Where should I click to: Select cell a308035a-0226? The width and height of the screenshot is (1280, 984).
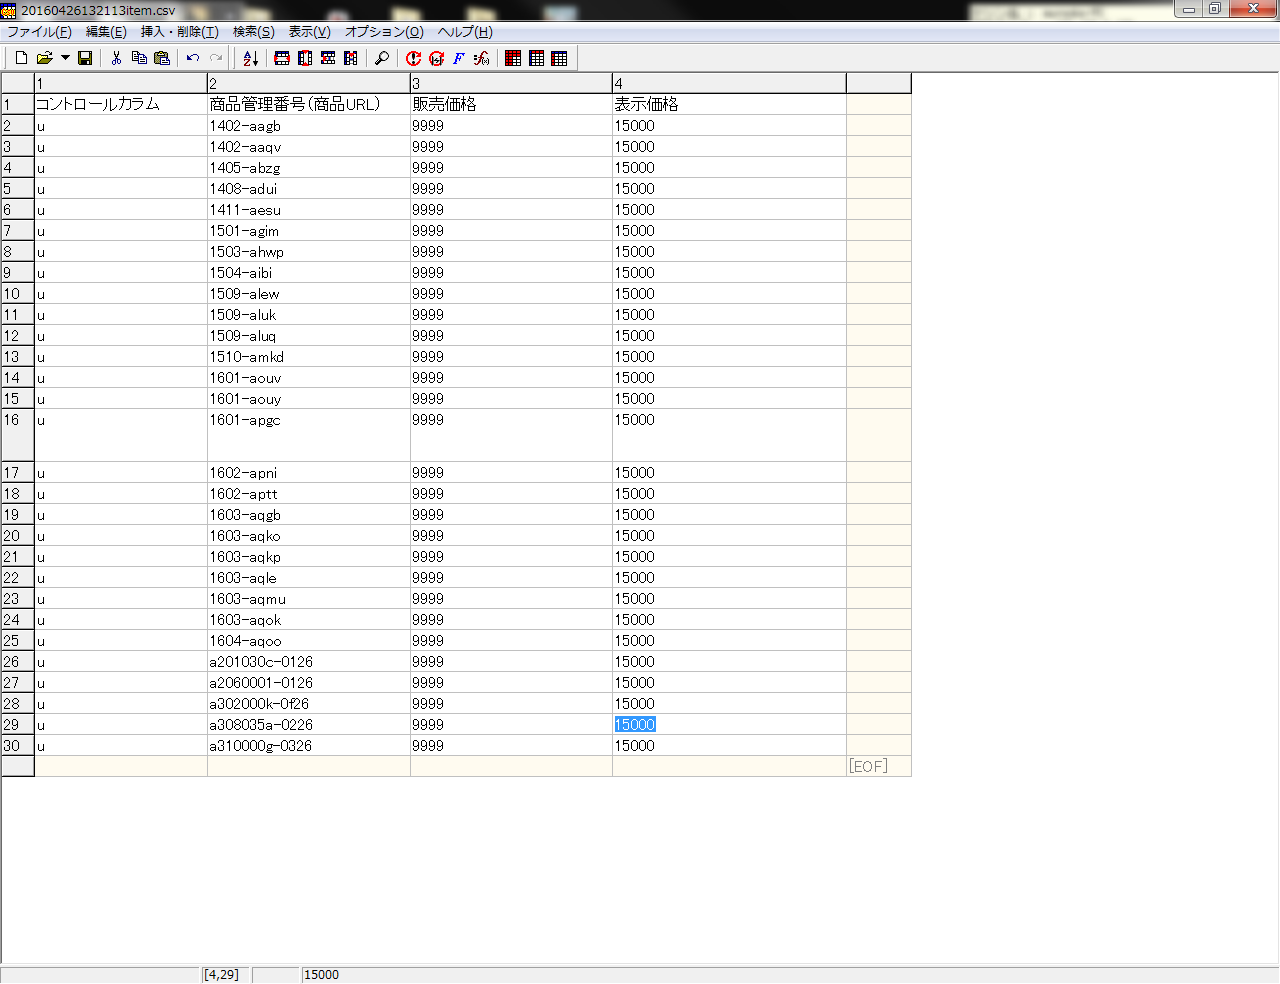pos(309,725)
